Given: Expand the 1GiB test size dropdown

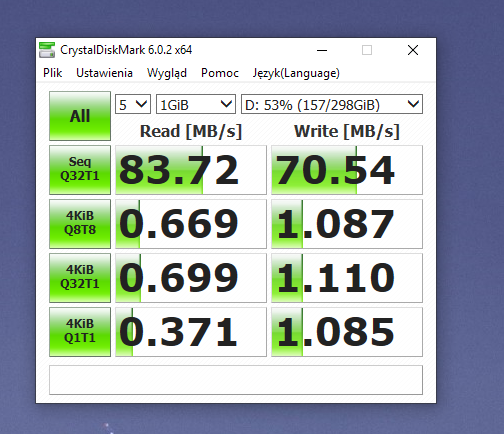Looking at the screenshot, I should [x=196, y=104].
